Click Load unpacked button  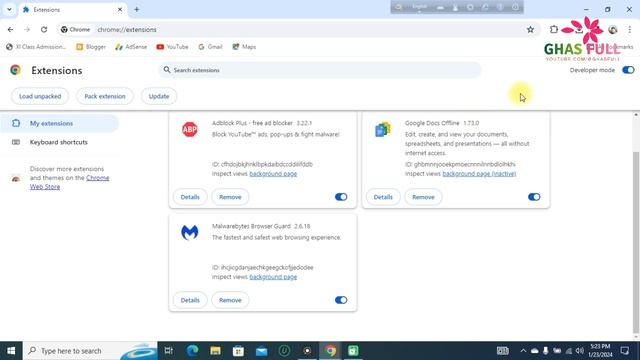[x=40, y=96]
